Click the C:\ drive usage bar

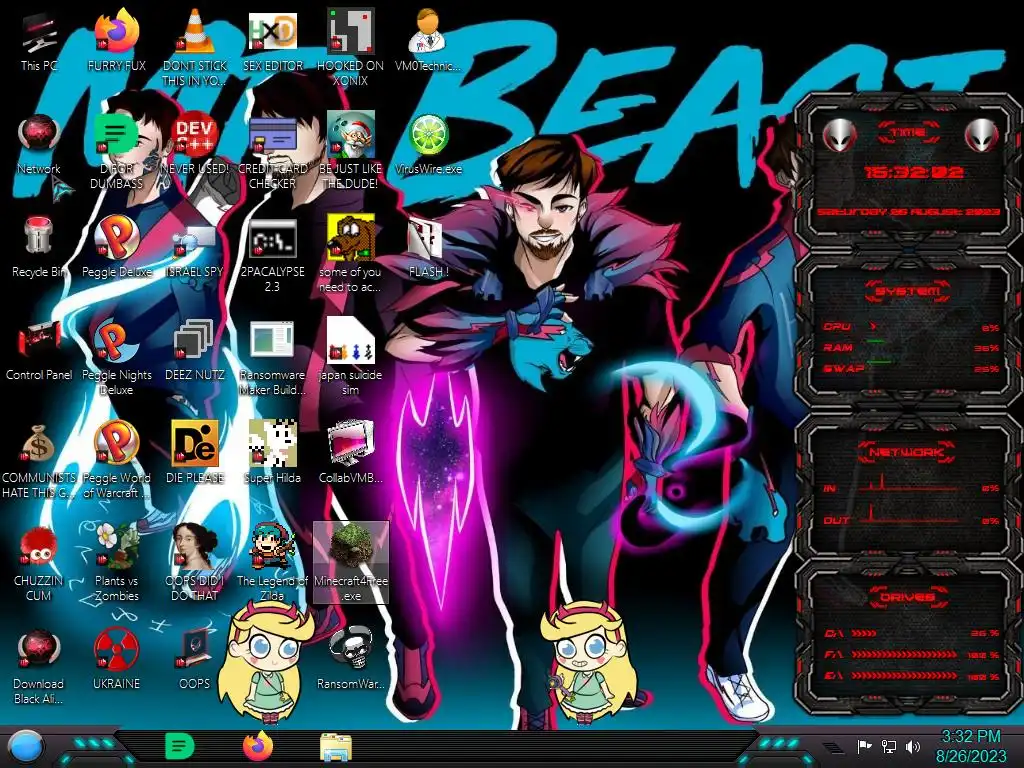pos(911,633)
